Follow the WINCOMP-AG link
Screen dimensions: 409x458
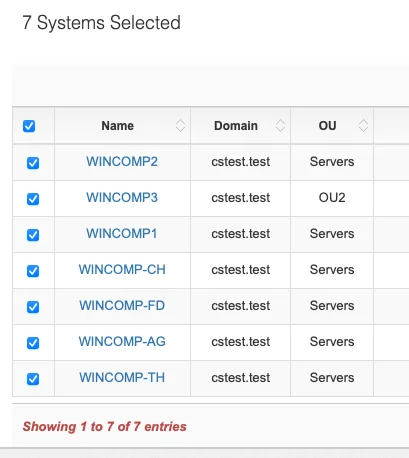click(122, 342)
